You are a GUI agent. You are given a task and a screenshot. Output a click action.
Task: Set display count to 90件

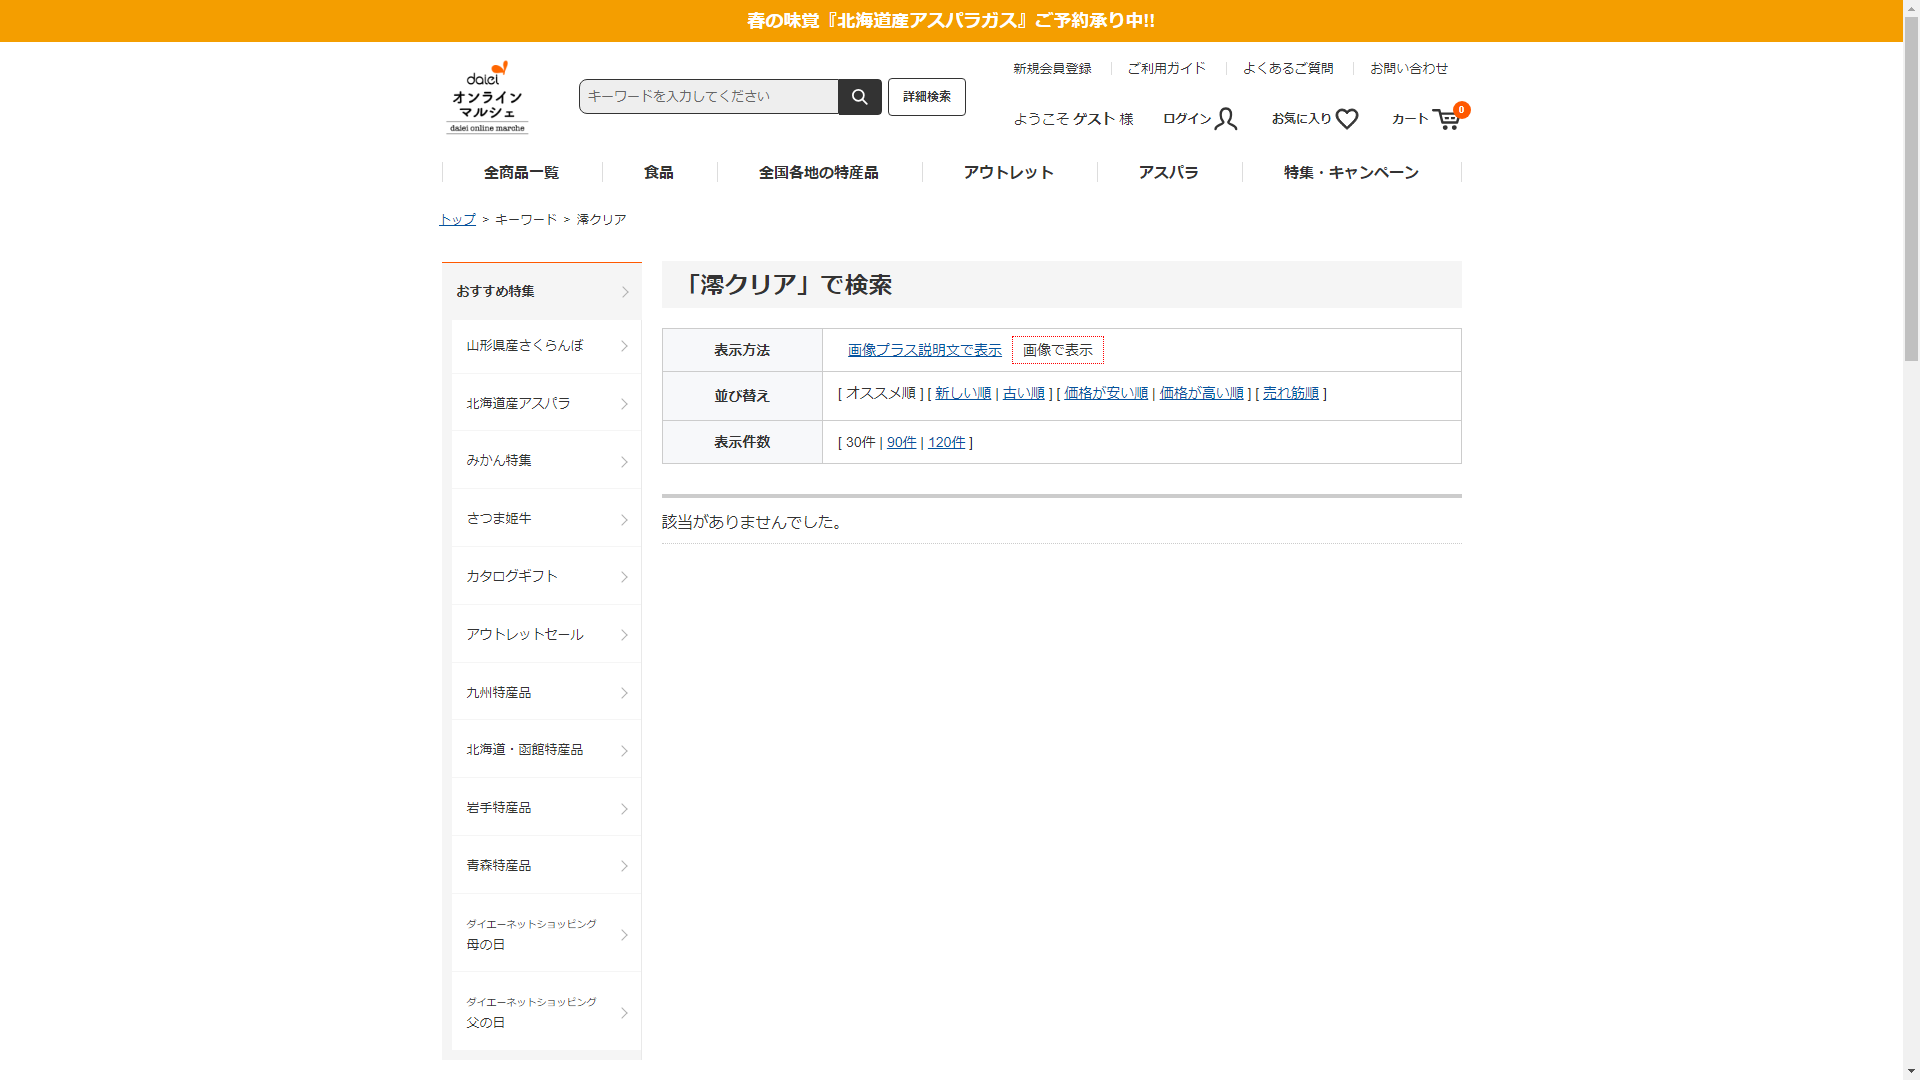click(901, 442)
